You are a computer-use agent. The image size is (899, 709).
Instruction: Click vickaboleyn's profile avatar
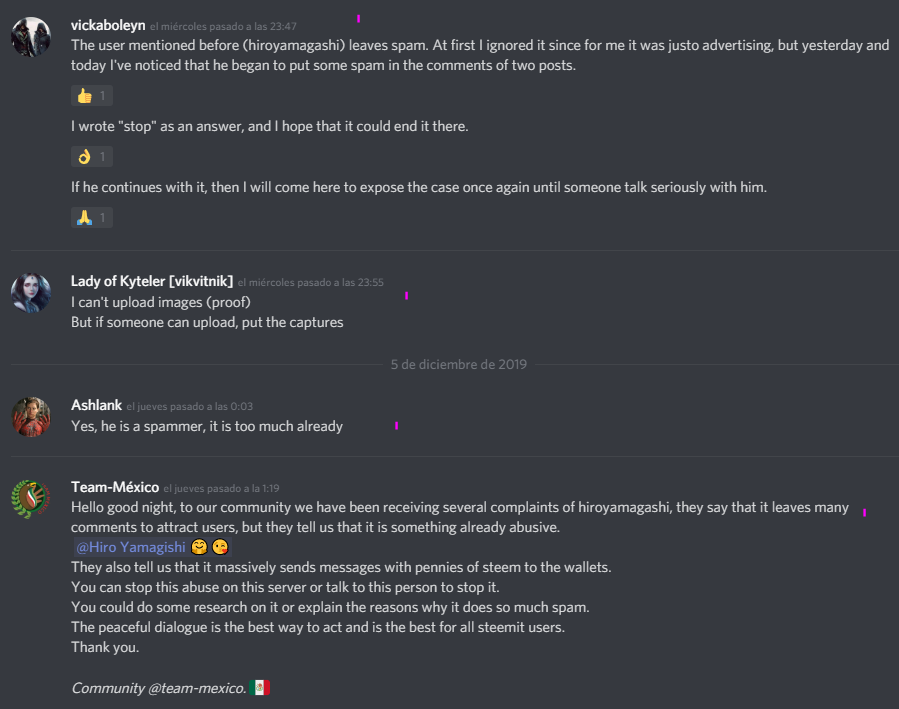pos(31,37)
